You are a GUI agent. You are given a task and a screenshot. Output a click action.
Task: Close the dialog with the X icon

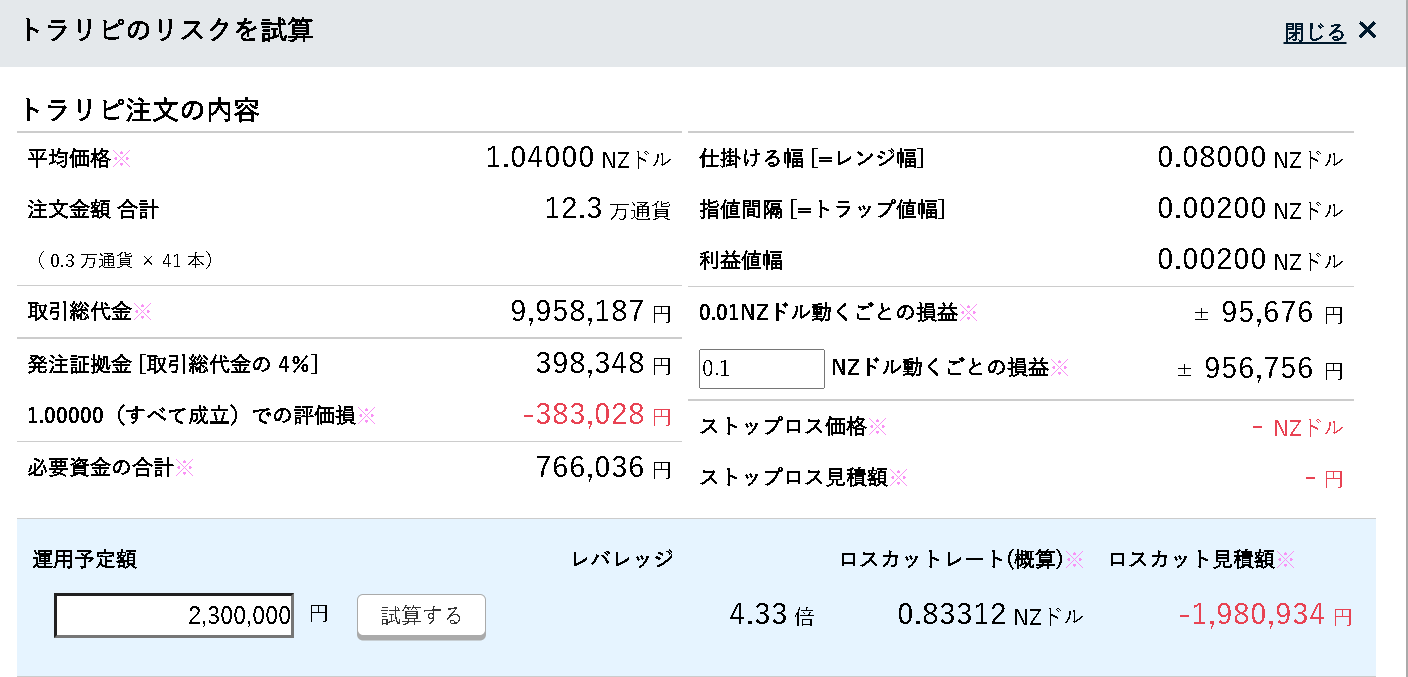1368,31
